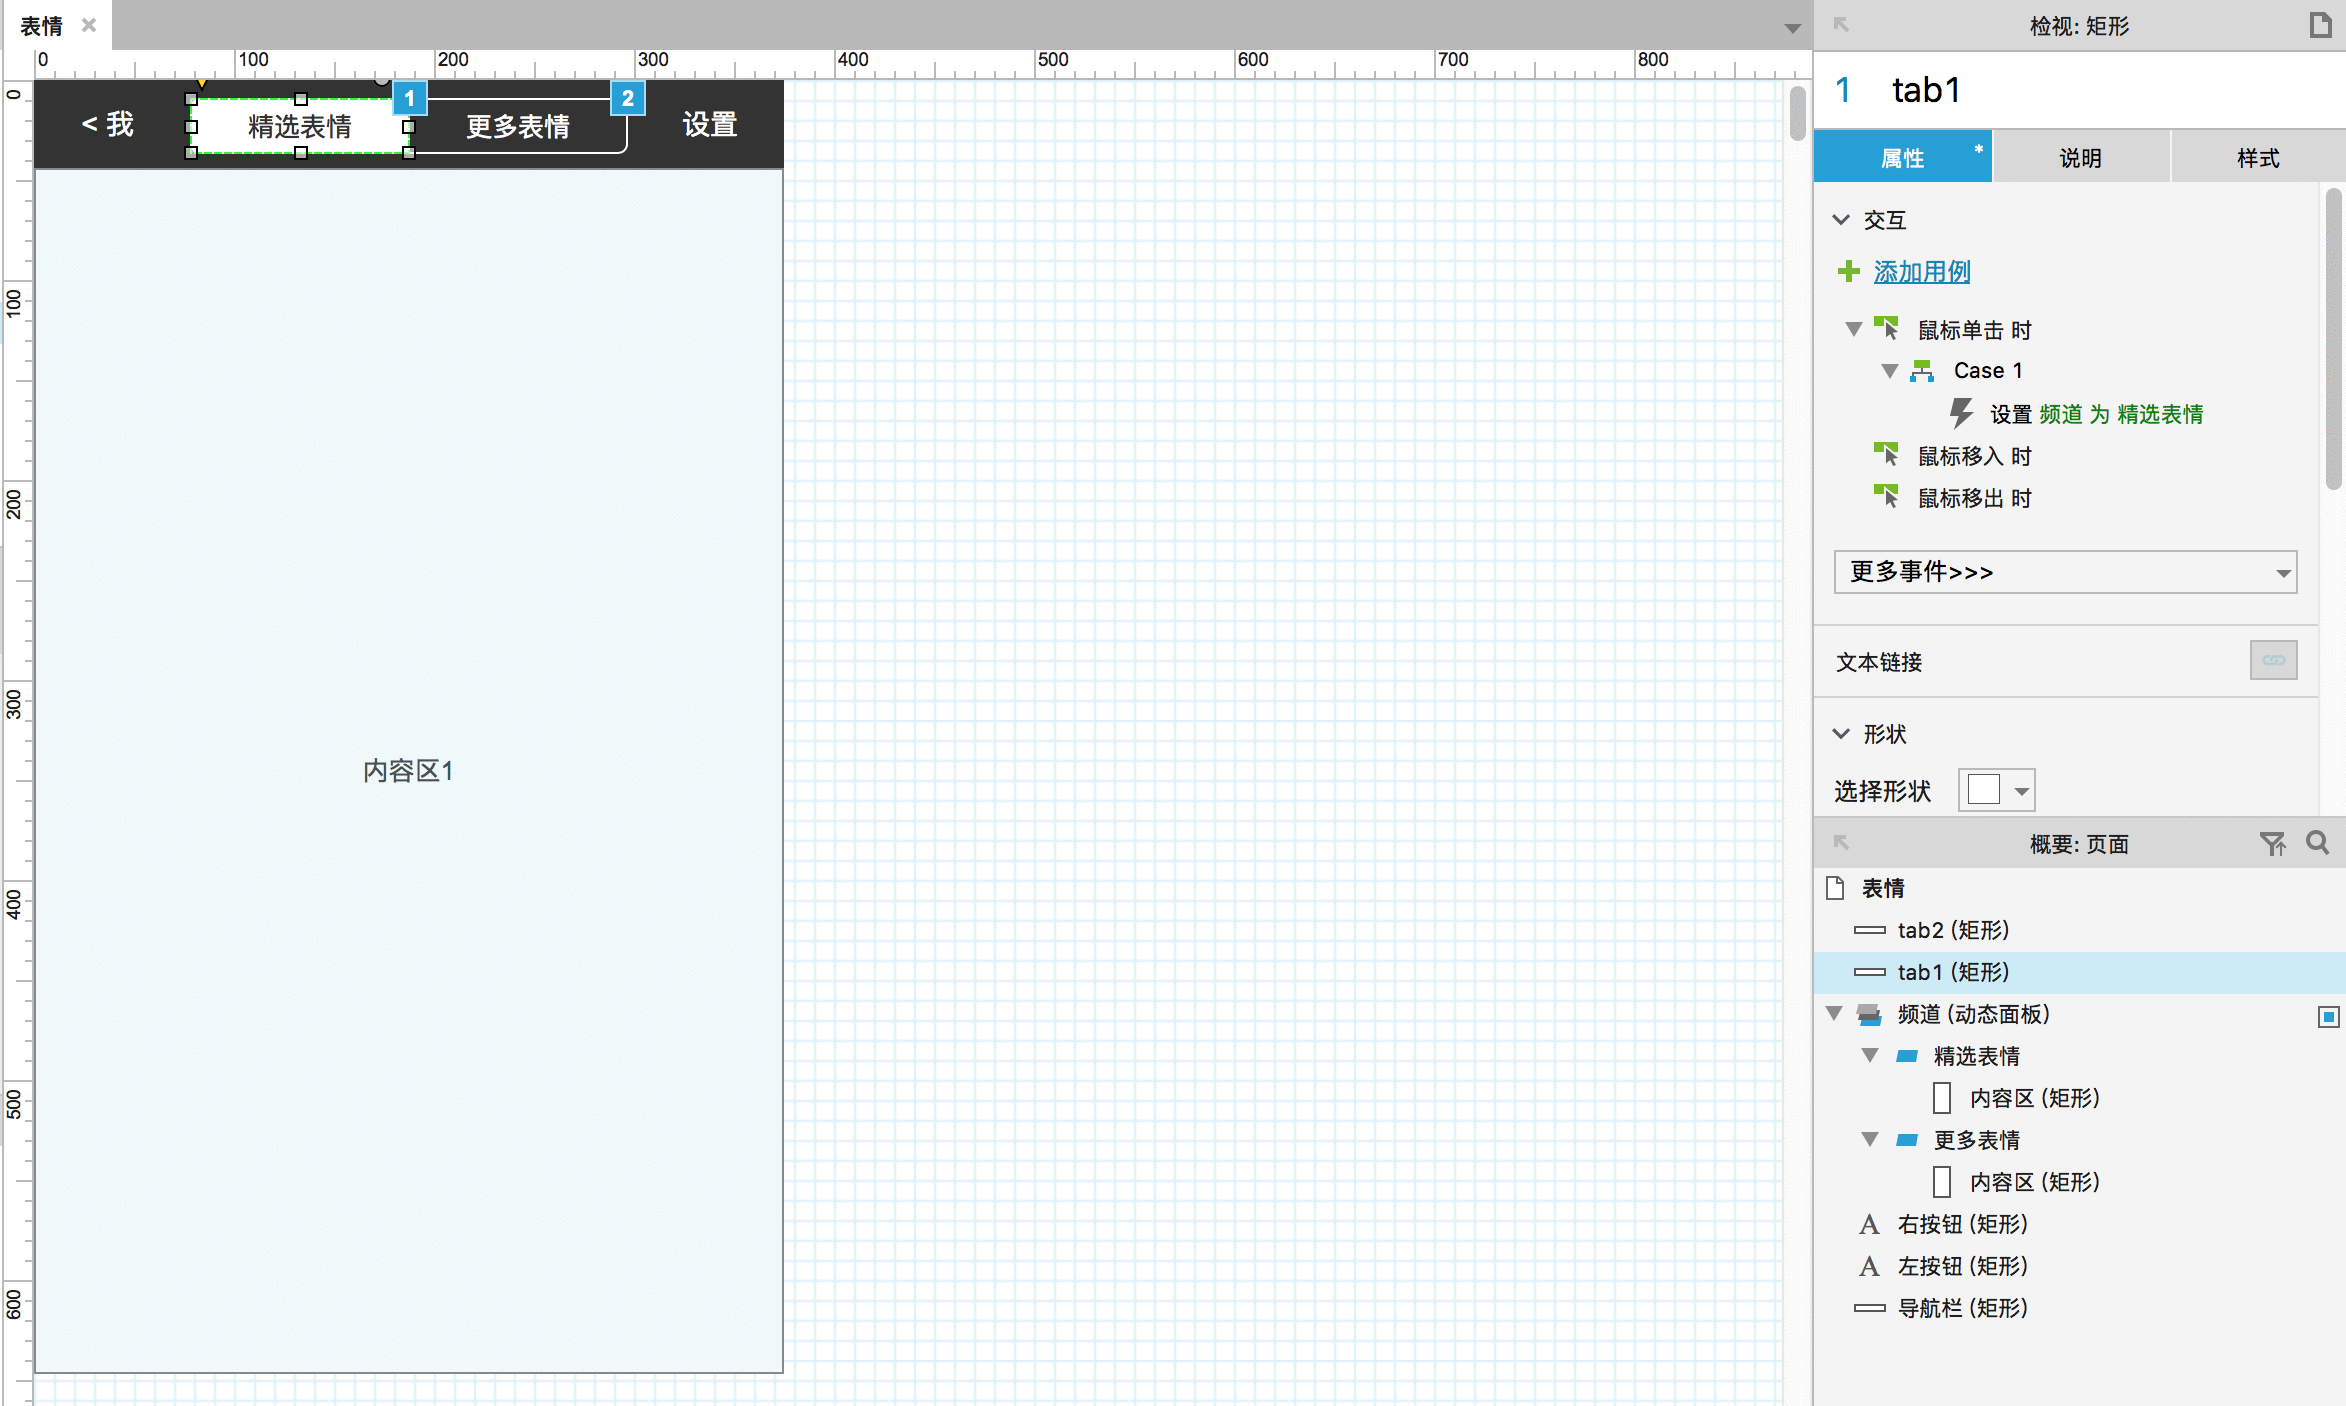This screenshot has height=1406, width=2346.
Task: Select the 内容区1 rectangle on canvas
Action: 408,770
